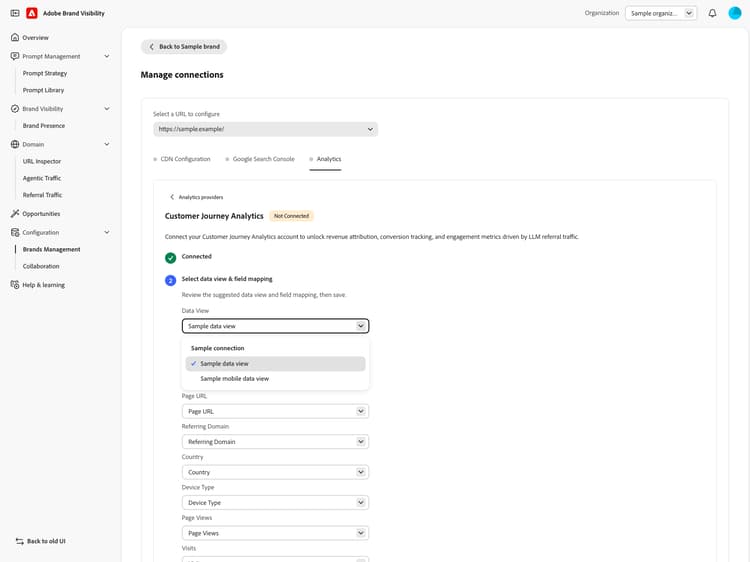Open Collaboration page
The height and width of the screenshot is (562, 750).
pyautogui.click(x=41, y=266)
